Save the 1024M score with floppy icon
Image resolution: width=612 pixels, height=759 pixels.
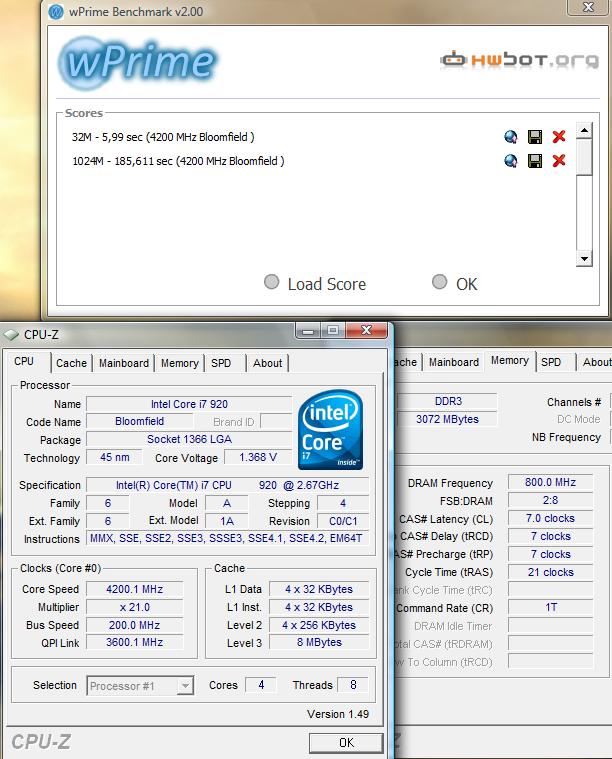(x=535, y=161)
